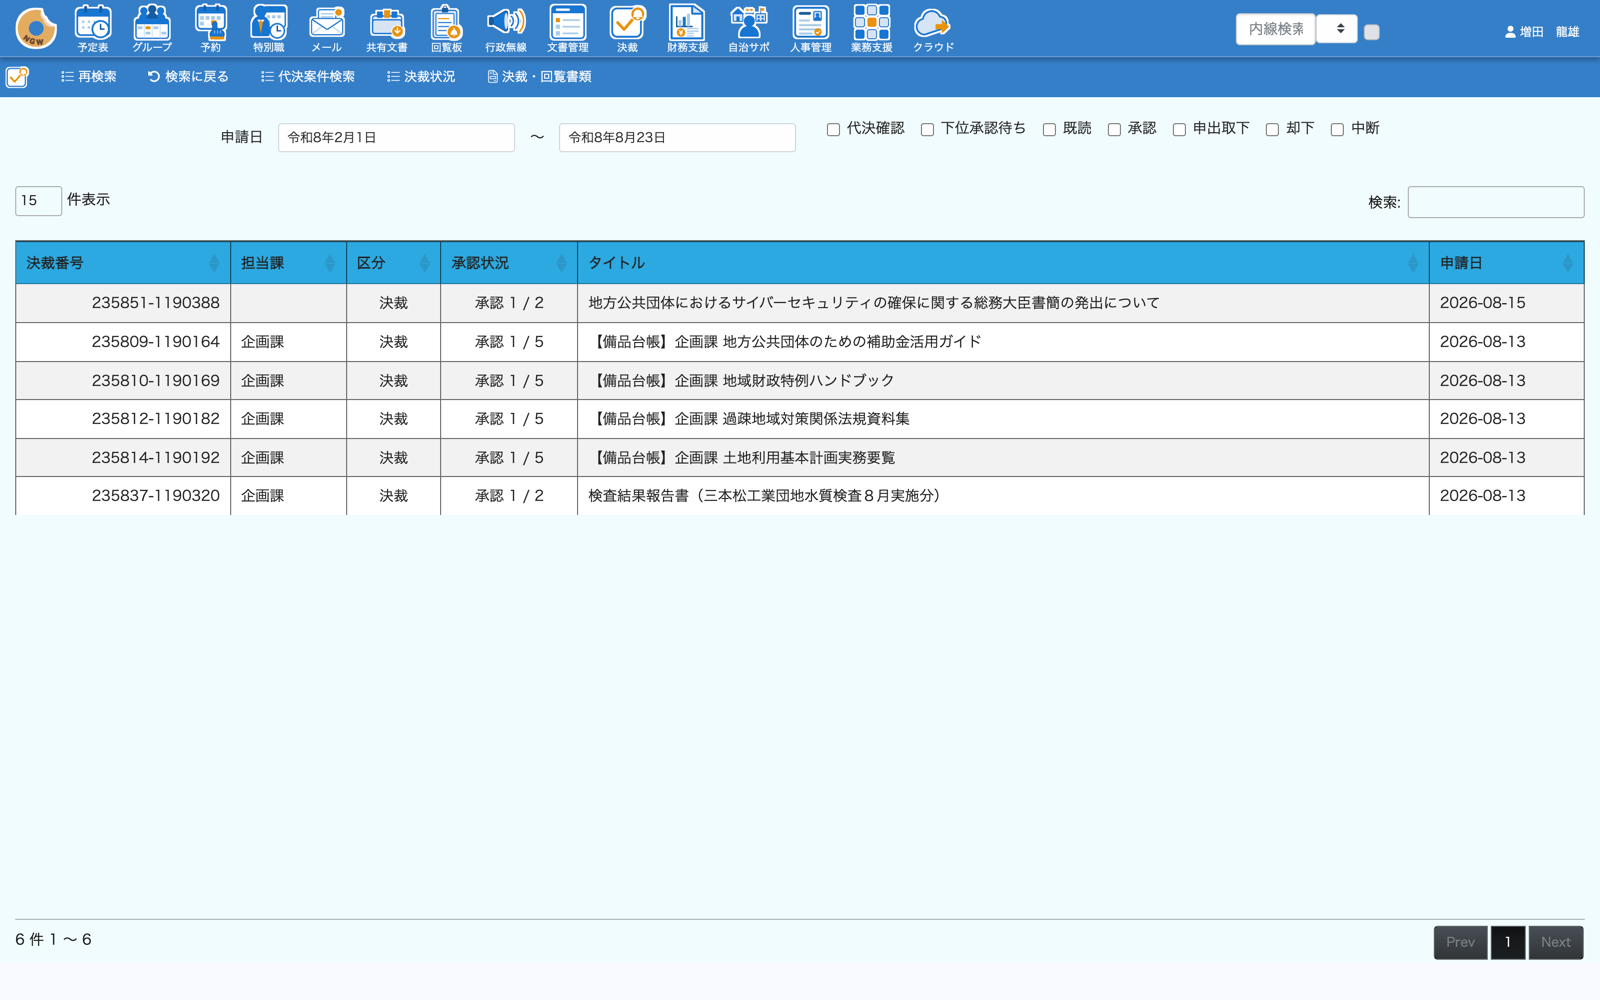The height and width of the screenshot is (1000, 1600).
Task: Open the 業務支援 work support icon
Action: [x=872, y=28]
